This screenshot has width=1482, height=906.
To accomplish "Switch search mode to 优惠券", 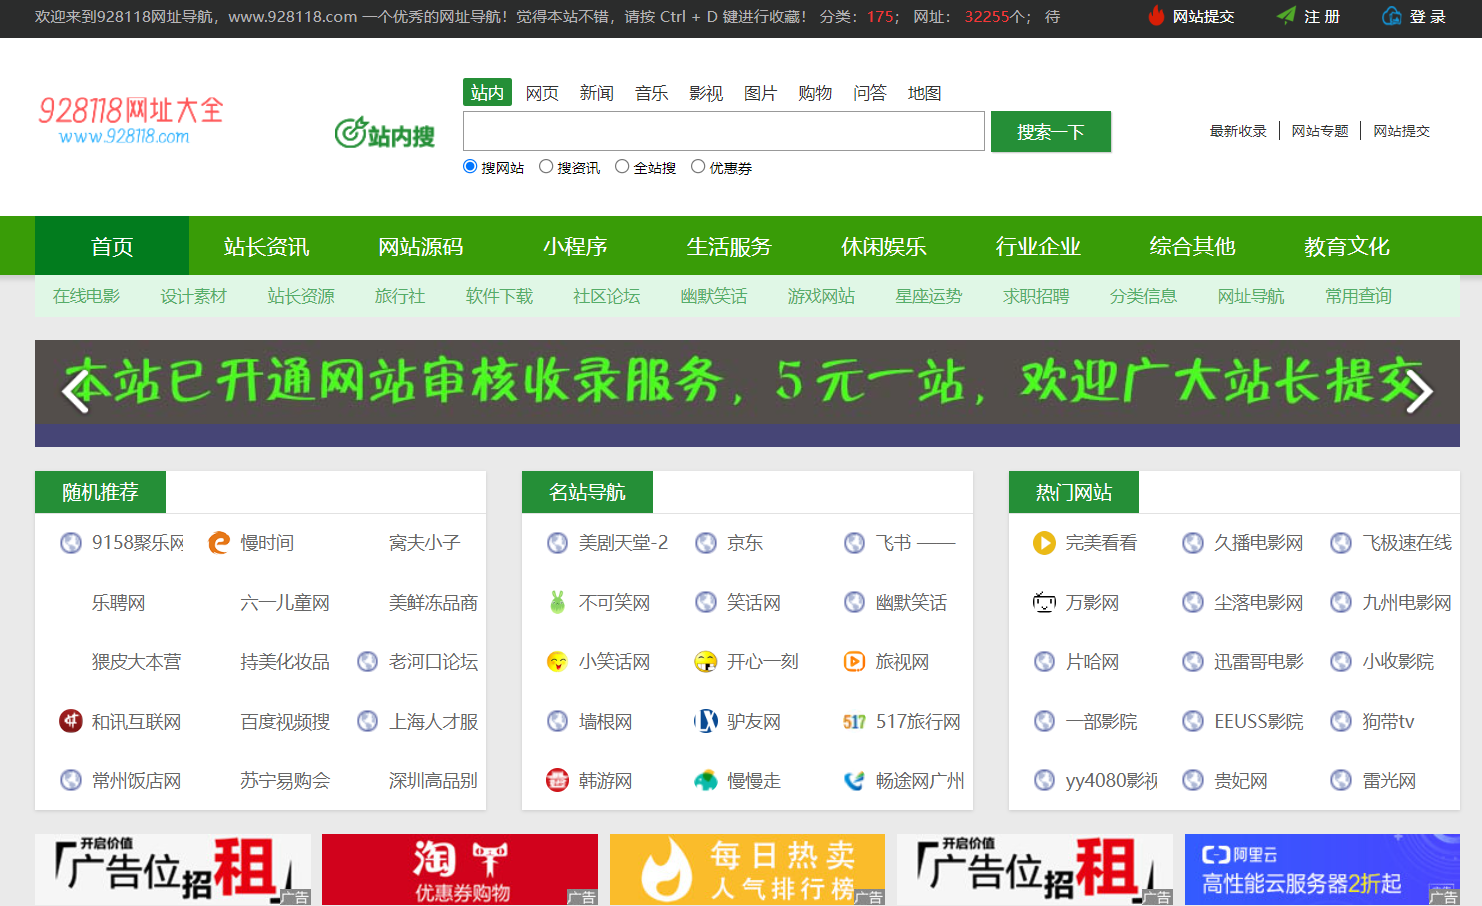I will pos(698,166).
